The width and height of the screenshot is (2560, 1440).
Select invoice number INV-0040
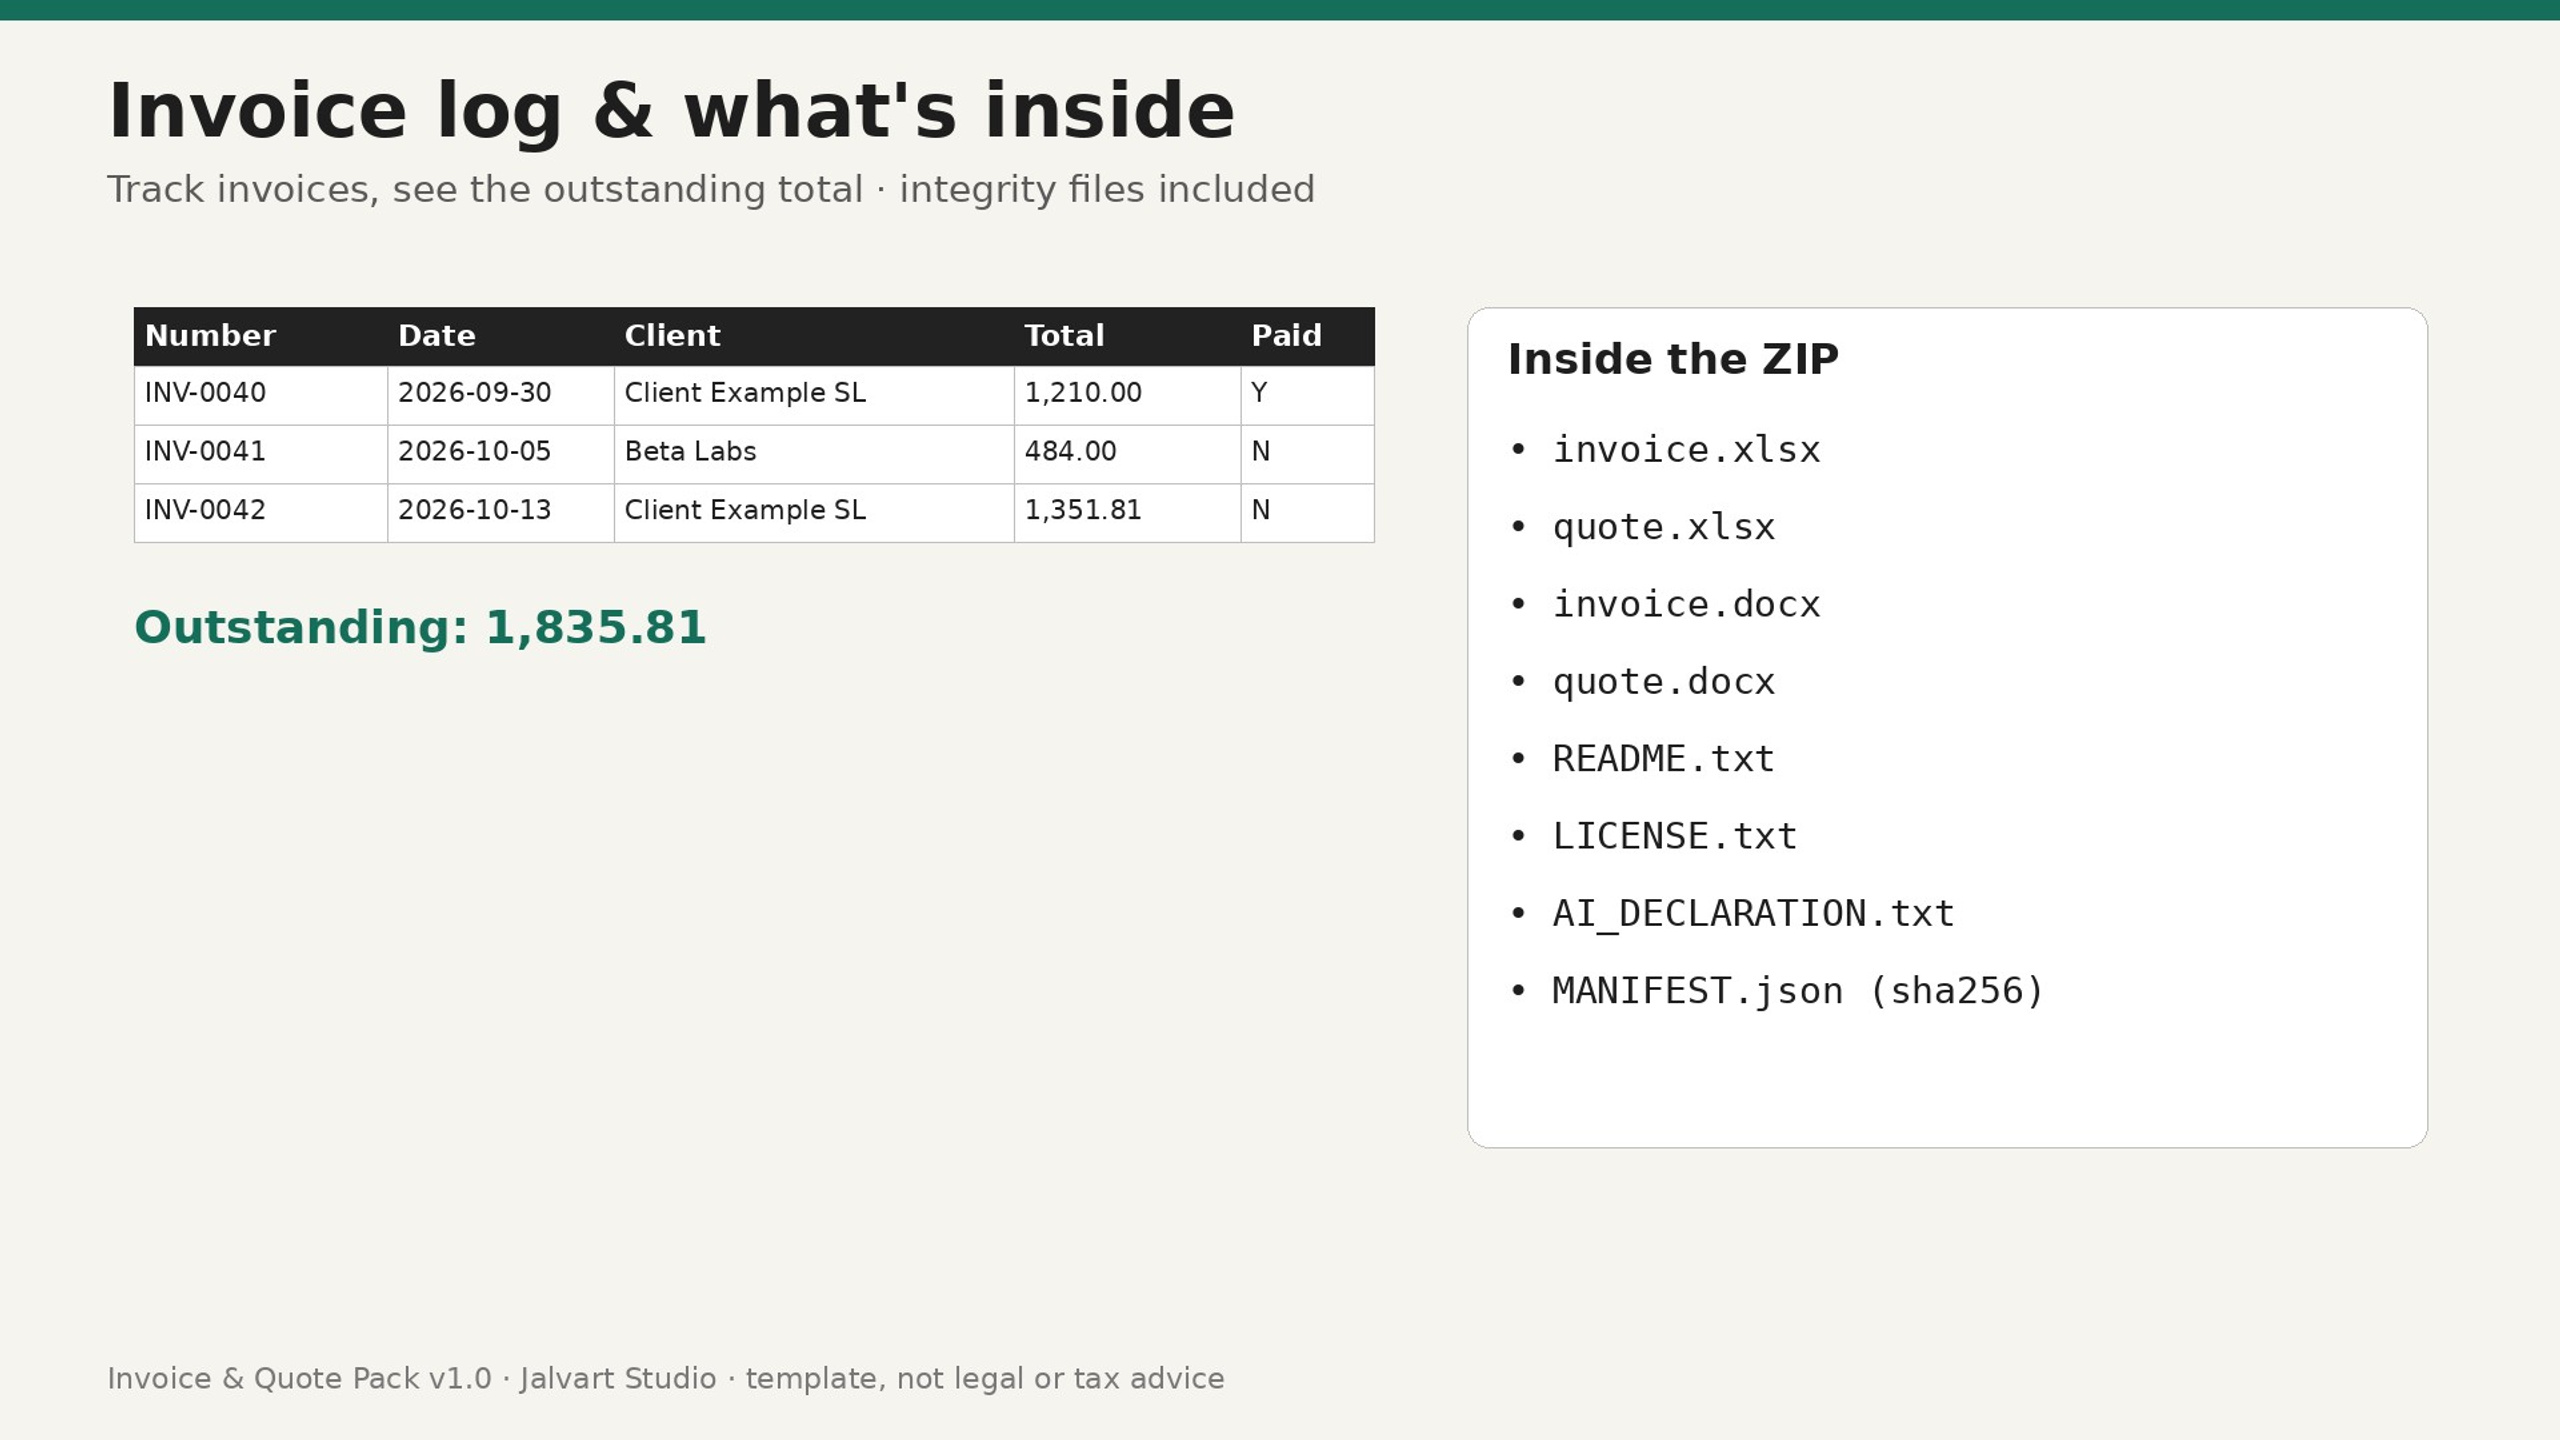[x=205, y=393]
